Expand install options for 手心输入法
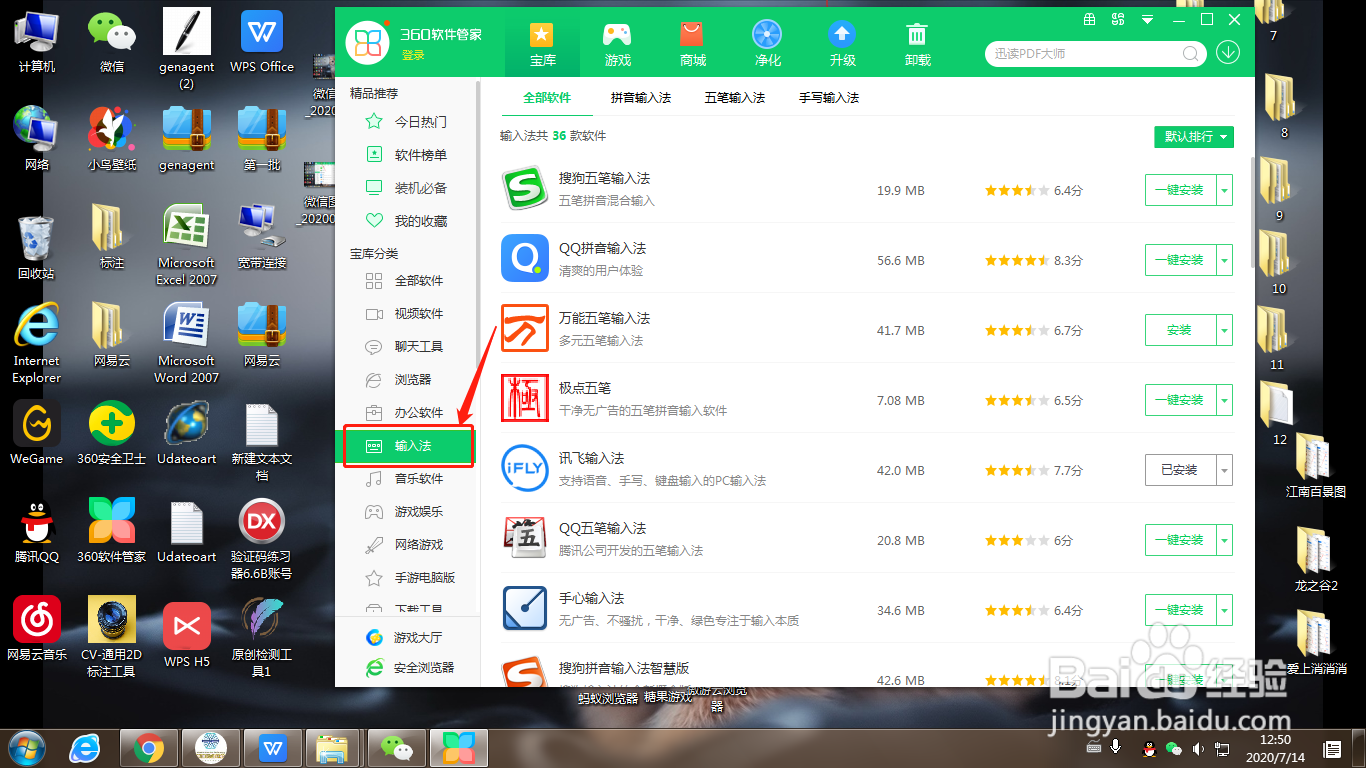This screenshot has width=1366, height=768. pos(1225,610)
